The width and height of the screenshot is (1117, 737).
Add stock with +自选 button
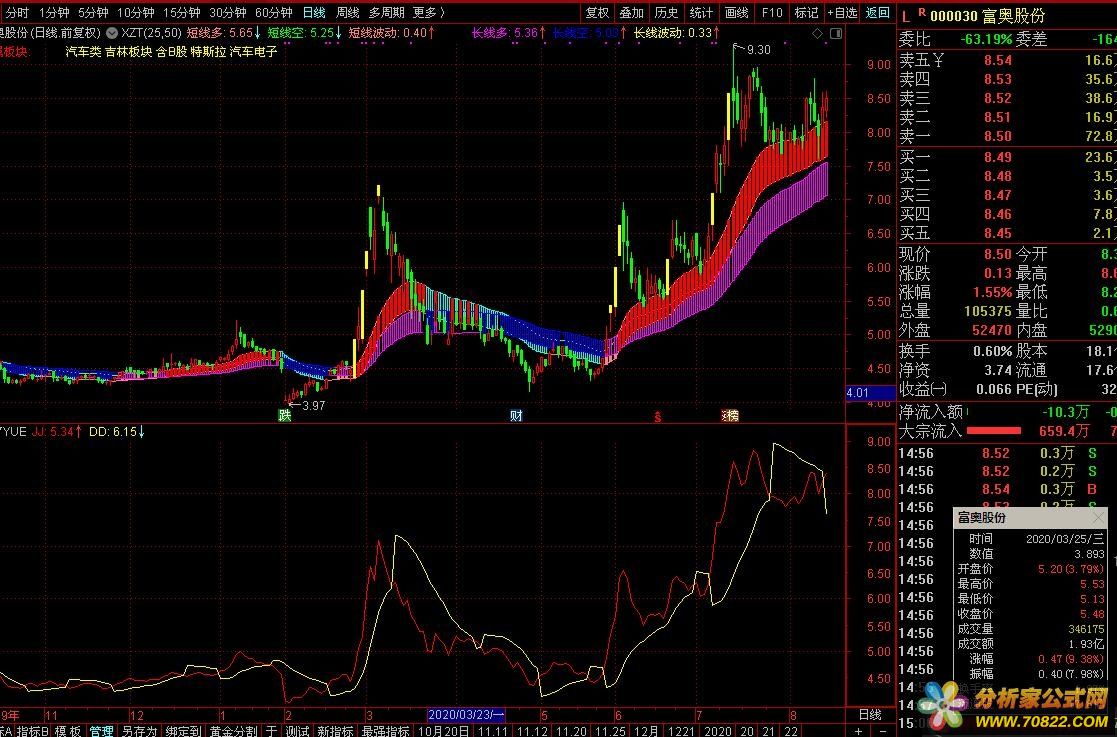(x=842, y=12)
